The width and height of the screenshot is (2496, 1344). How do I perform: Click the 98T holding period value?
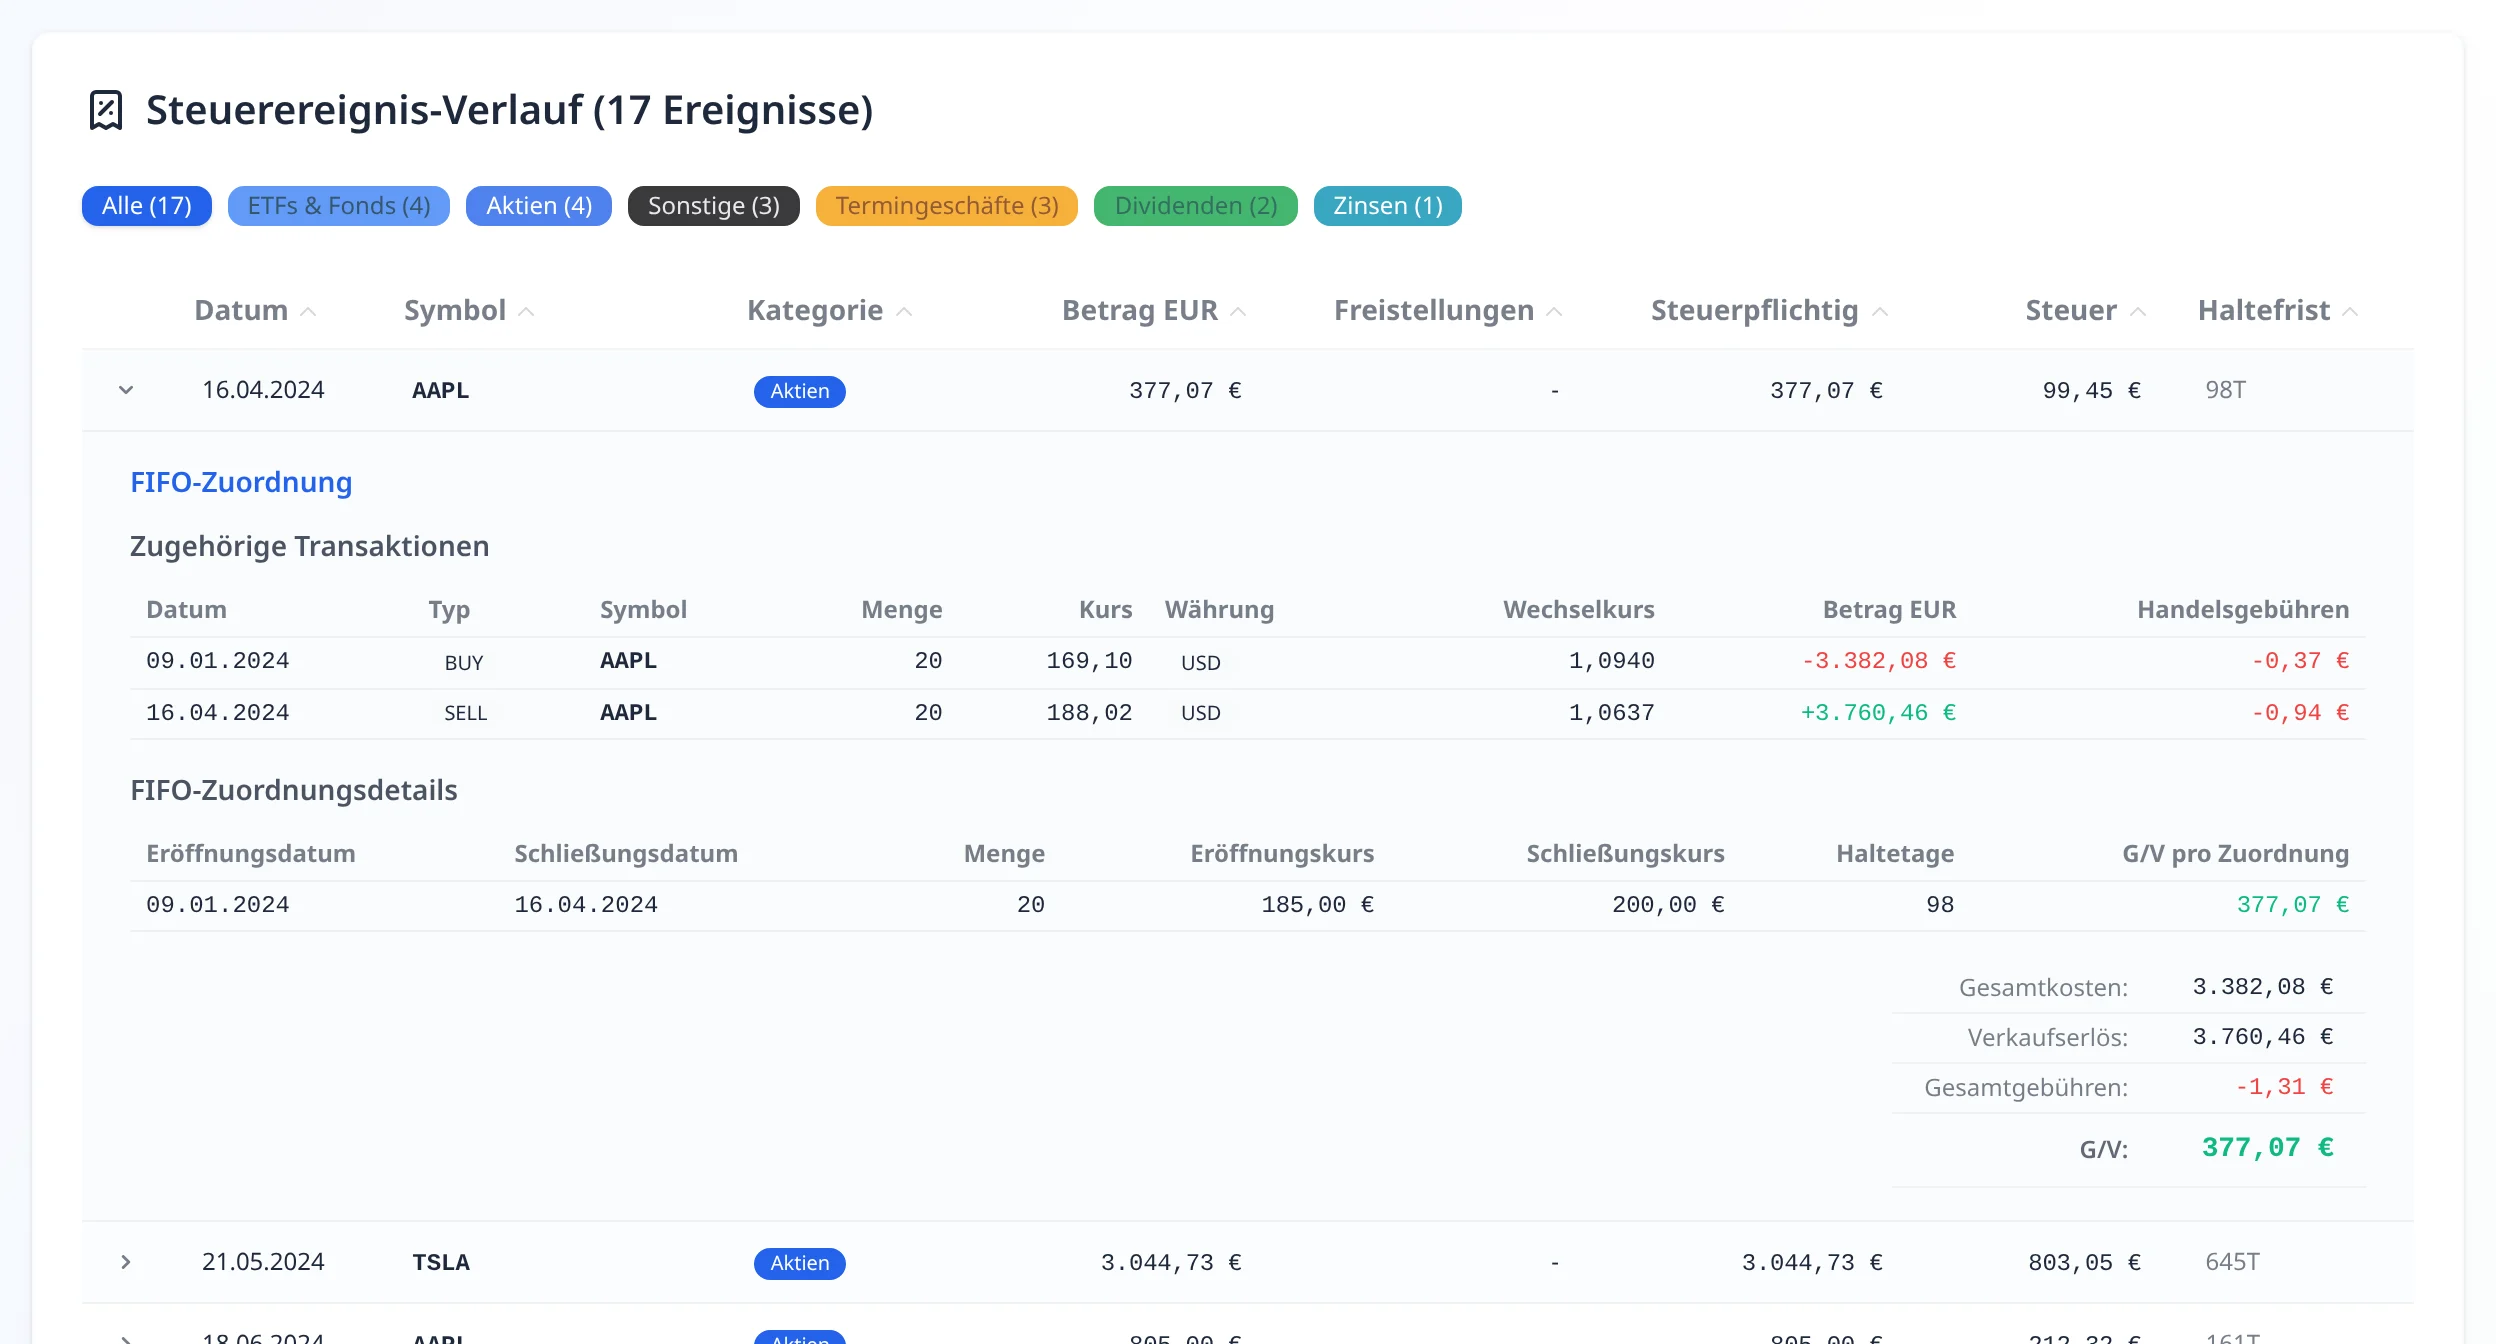tap(2225, 390)
